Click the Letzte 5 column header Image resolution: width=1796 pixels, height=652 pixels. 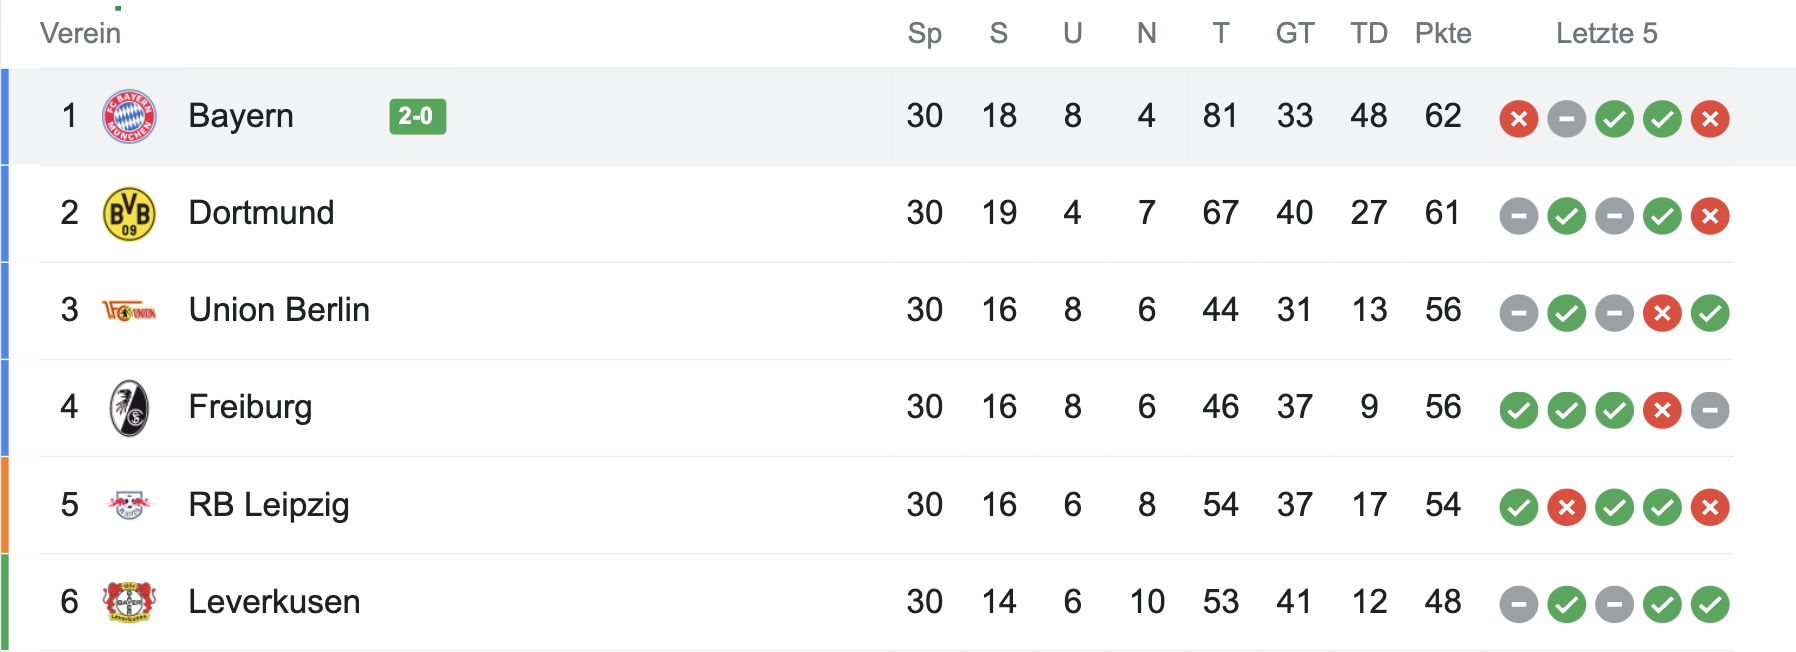point(1606,33)
